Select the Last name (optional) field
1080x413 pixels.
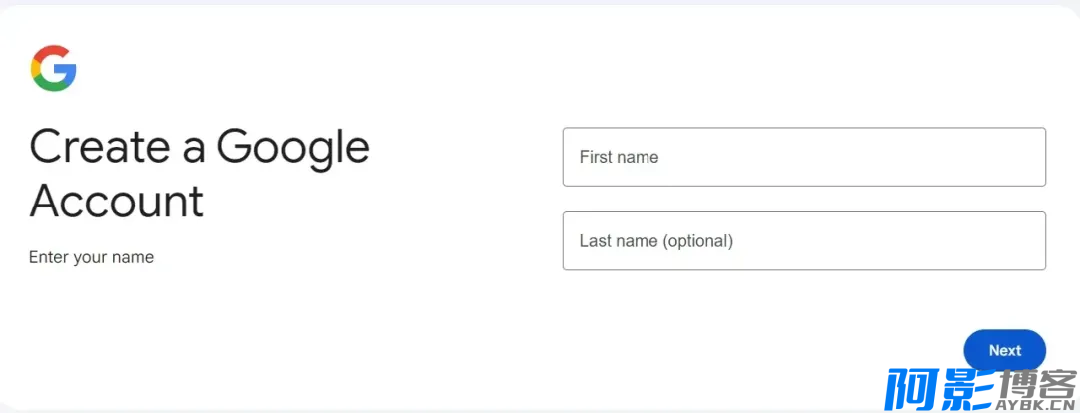(x=804, y=240)
